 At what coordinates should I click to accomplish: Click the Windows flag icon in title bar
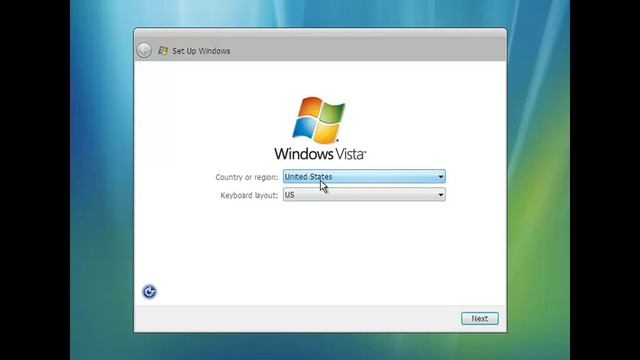pyautogui.click(x=163, y=51)
